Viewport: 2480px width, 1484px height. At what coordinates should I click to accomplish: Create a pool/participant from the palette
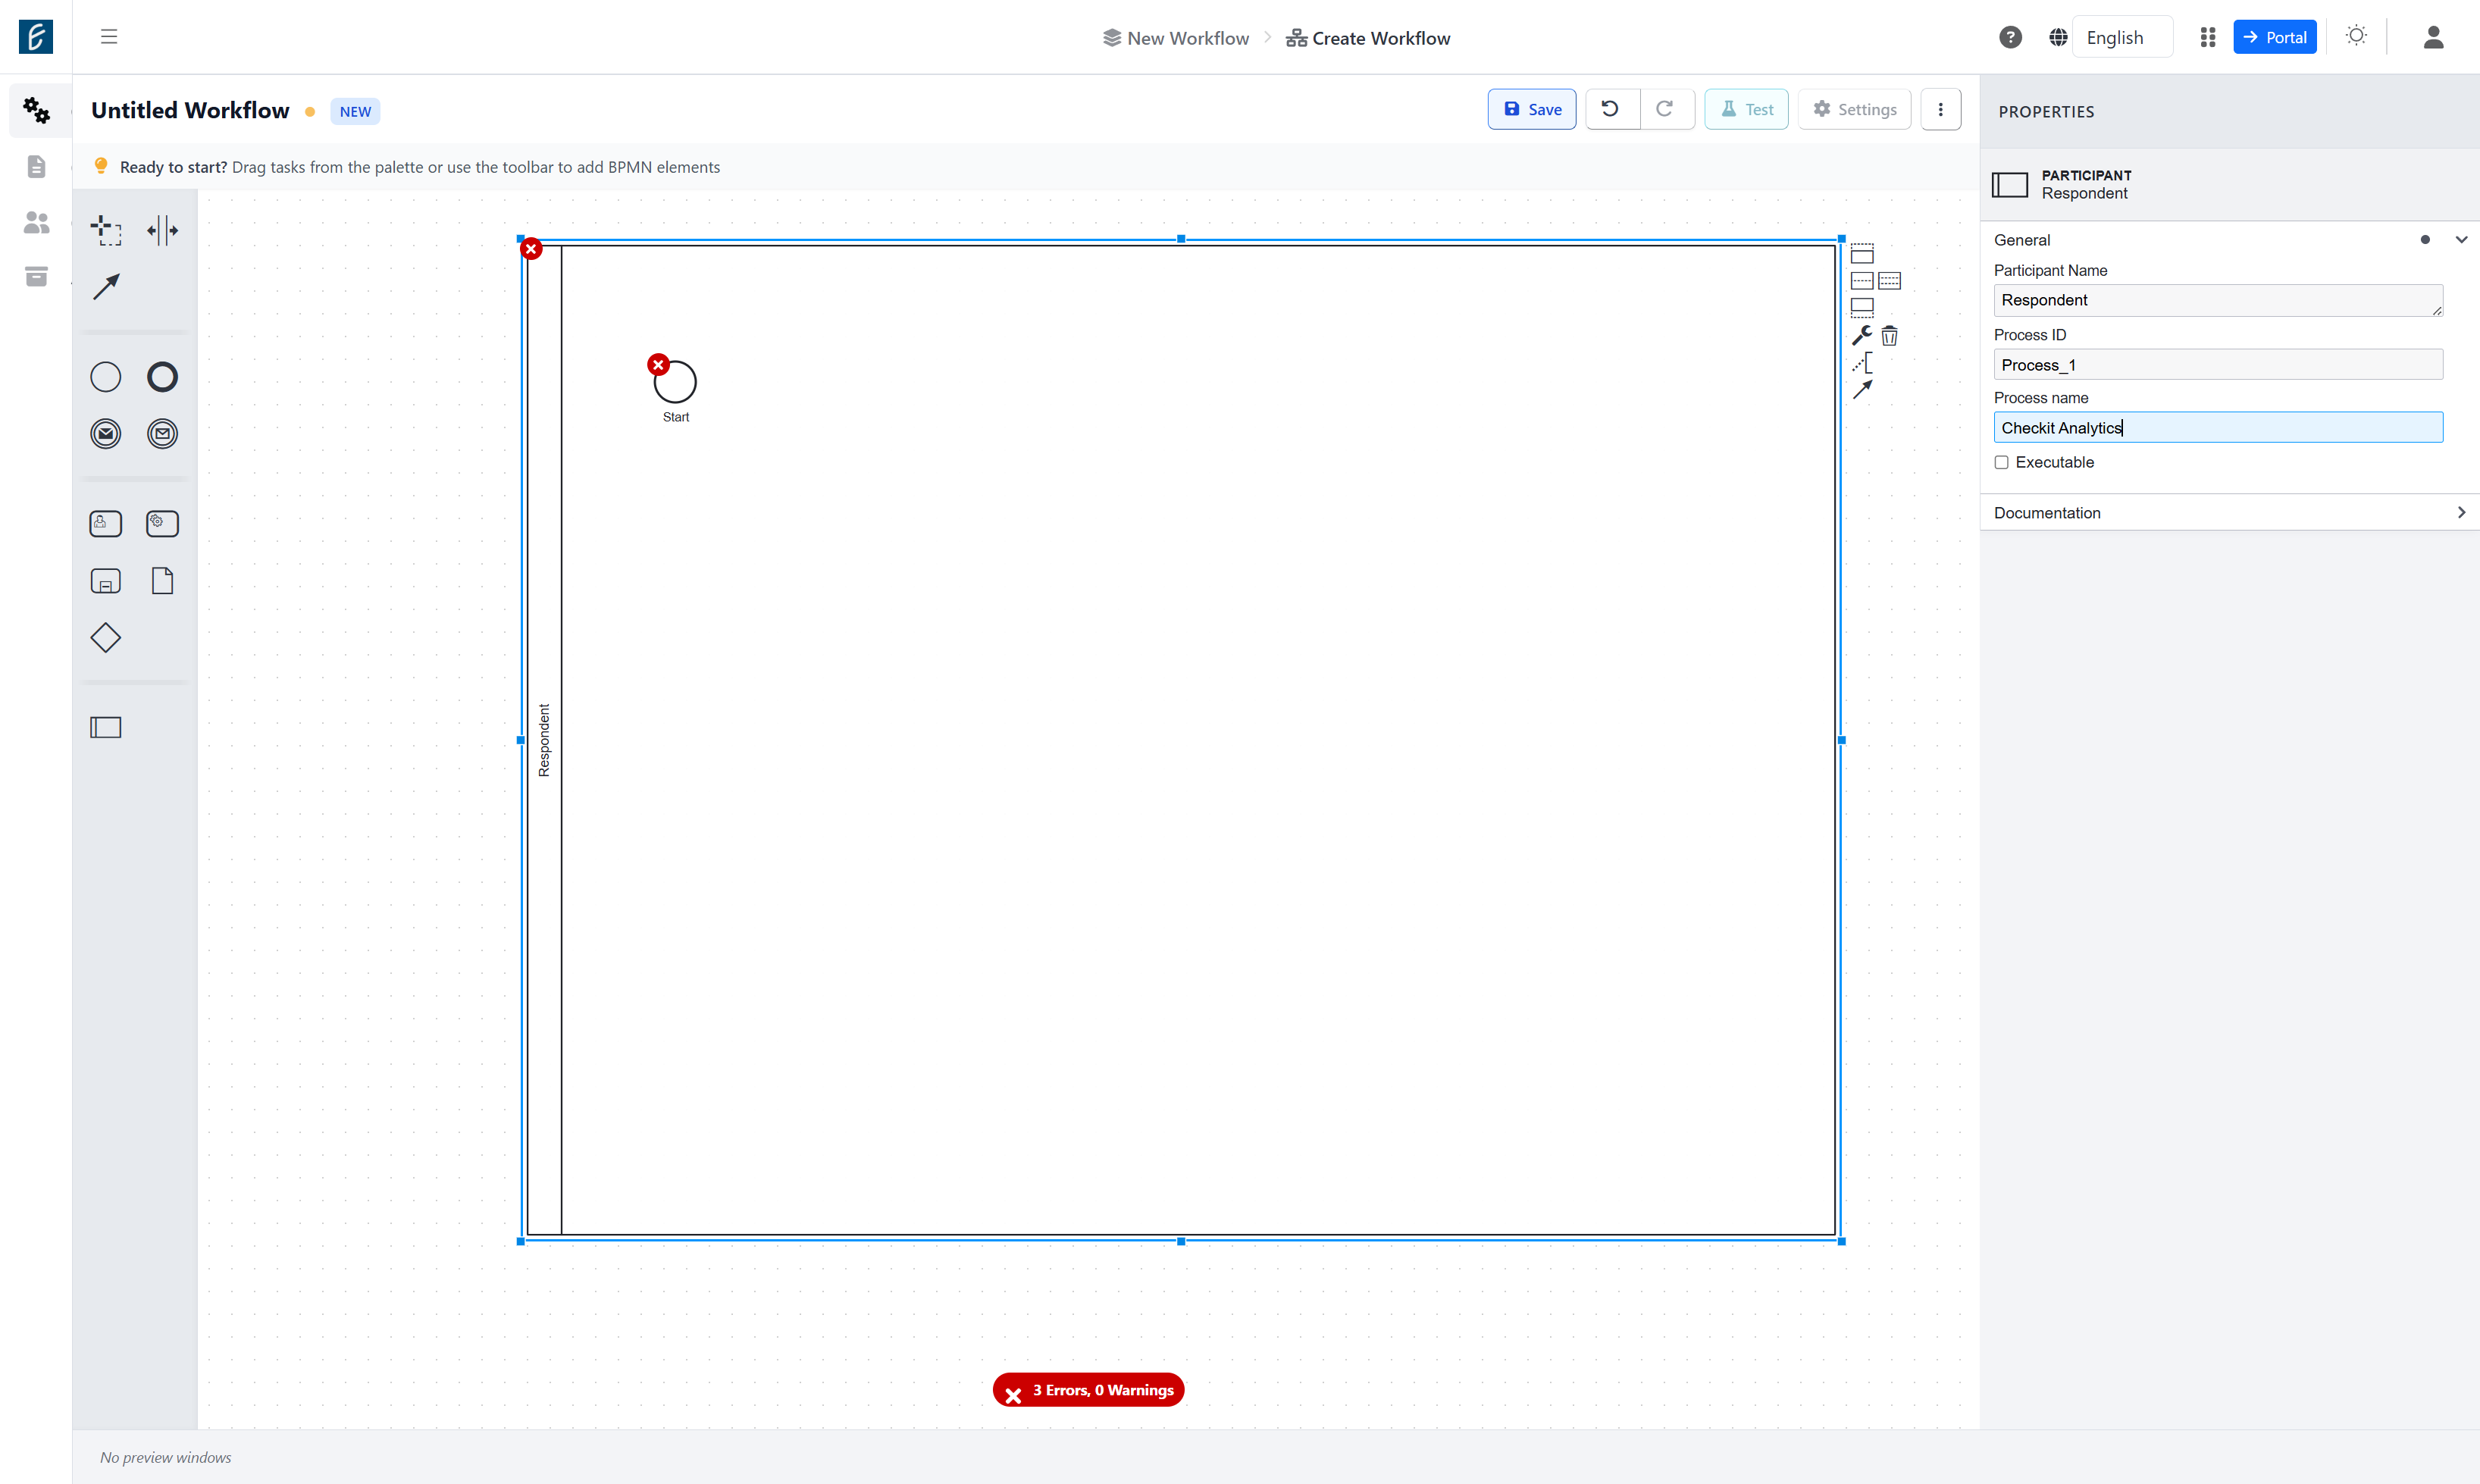pyautogui.click(x=106, y=728)
